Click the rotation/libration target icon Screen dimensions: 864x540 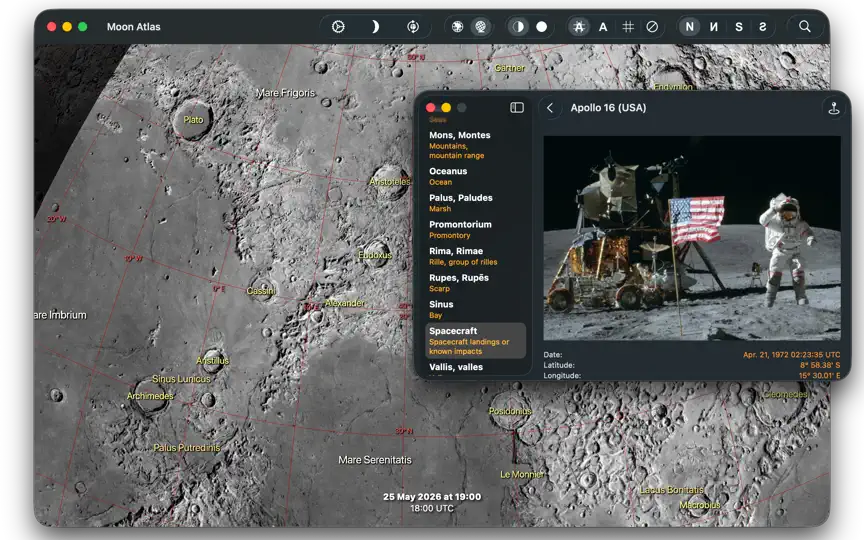pos(413,26)
